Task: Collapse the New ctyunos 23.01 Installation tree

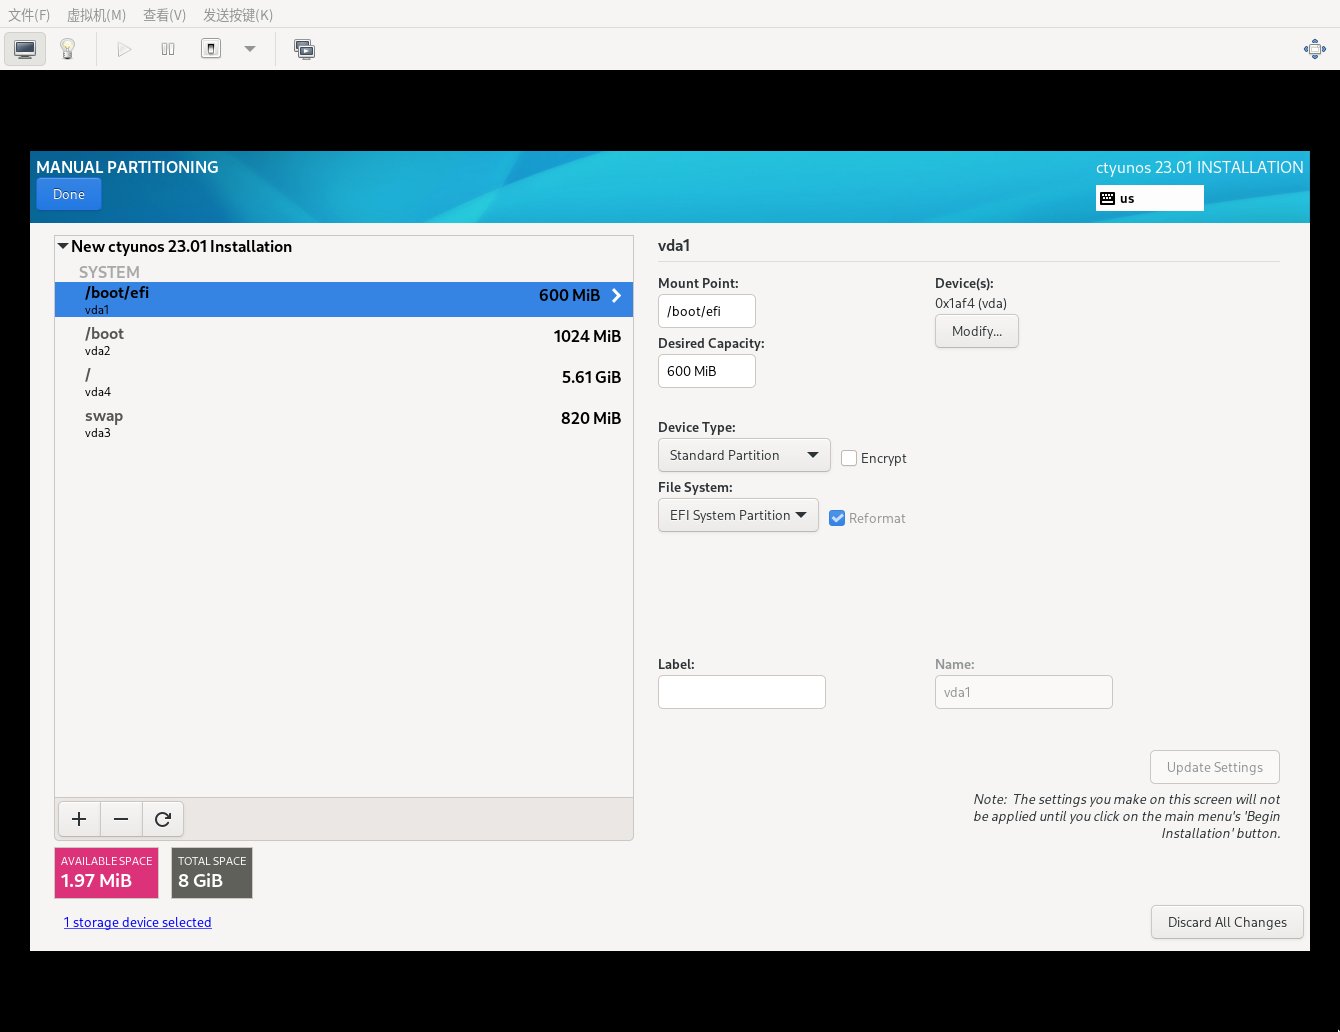Action: (x=63, y=246)
